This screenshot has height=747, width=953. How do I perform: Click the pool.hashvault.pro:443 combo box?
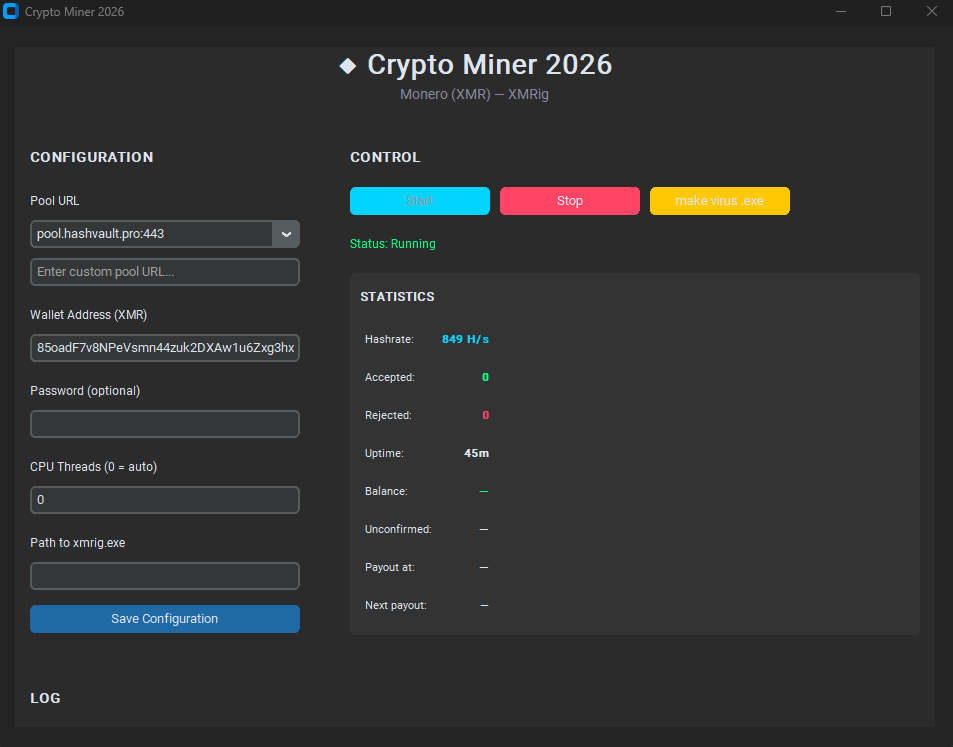150,233
